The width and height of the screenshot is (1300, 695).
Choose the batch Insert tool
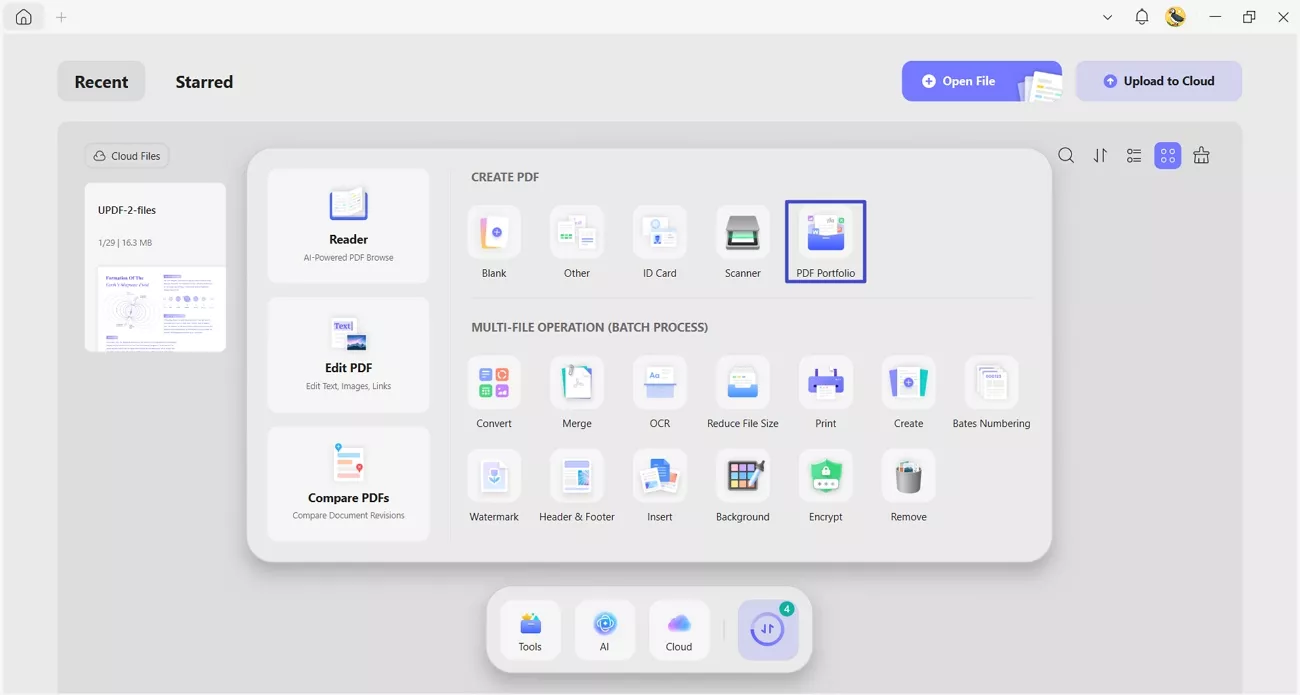(660, 486)
